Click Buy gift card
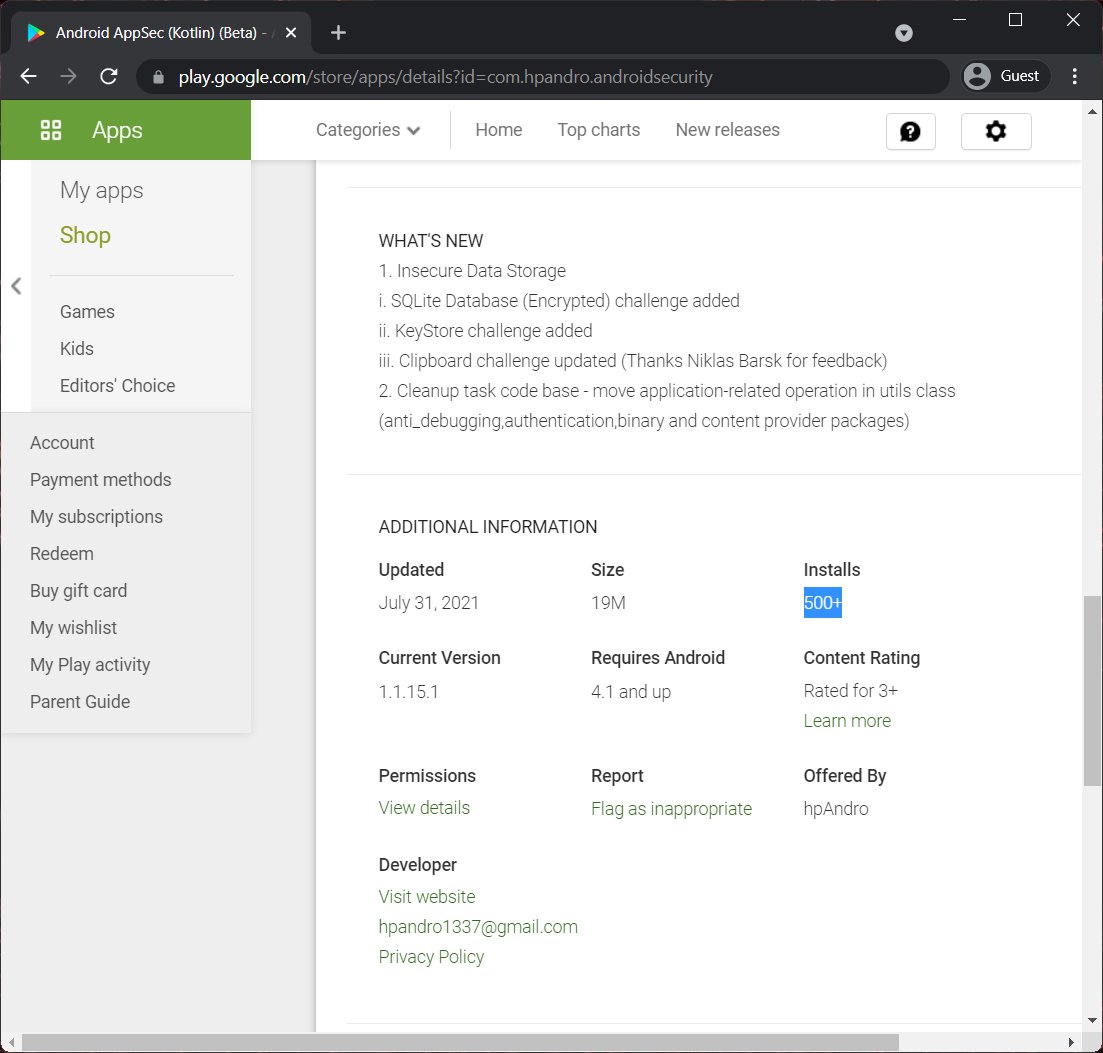 pos(78,591)
